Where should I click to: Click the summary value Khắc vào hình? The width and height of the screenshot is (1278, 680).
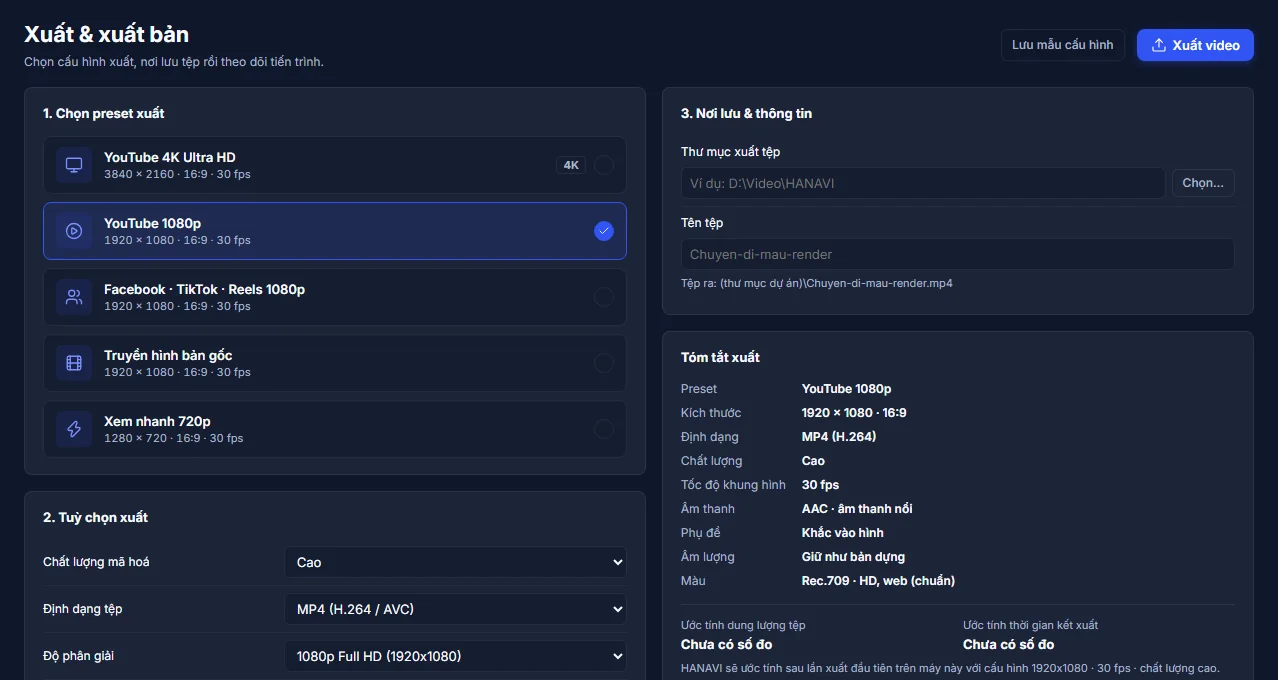point(843,533)
